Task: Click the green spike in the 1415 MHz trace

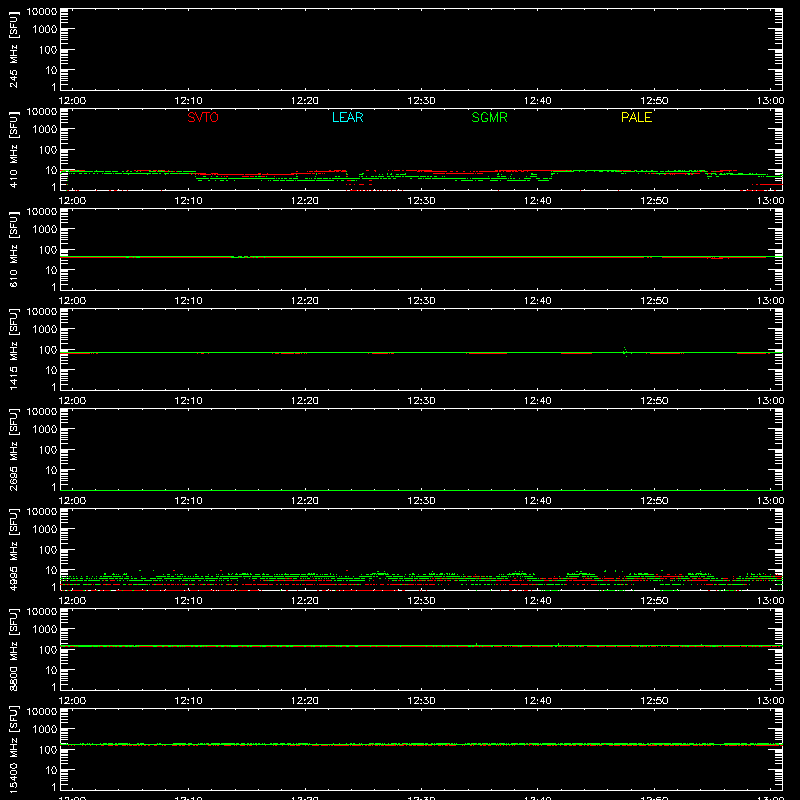Action: coord(625,351)
